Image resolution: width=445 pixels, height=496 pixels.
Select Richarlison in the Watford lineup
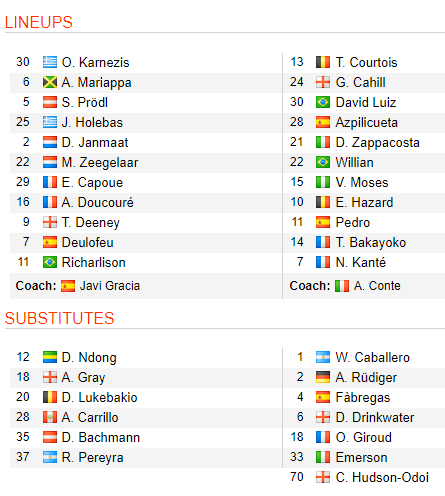click(x=94, y=262)
